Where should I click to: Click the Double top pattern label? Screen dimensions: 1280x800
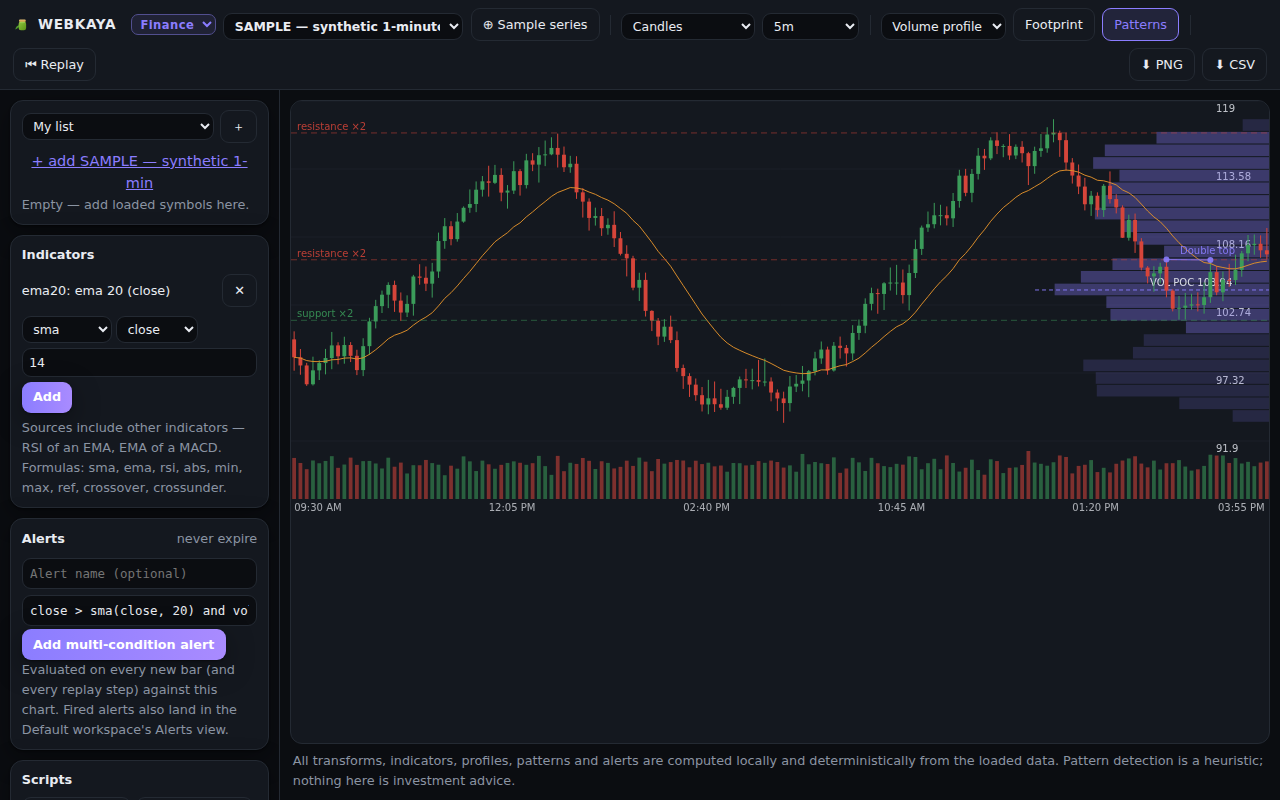tap(1207, 251)
